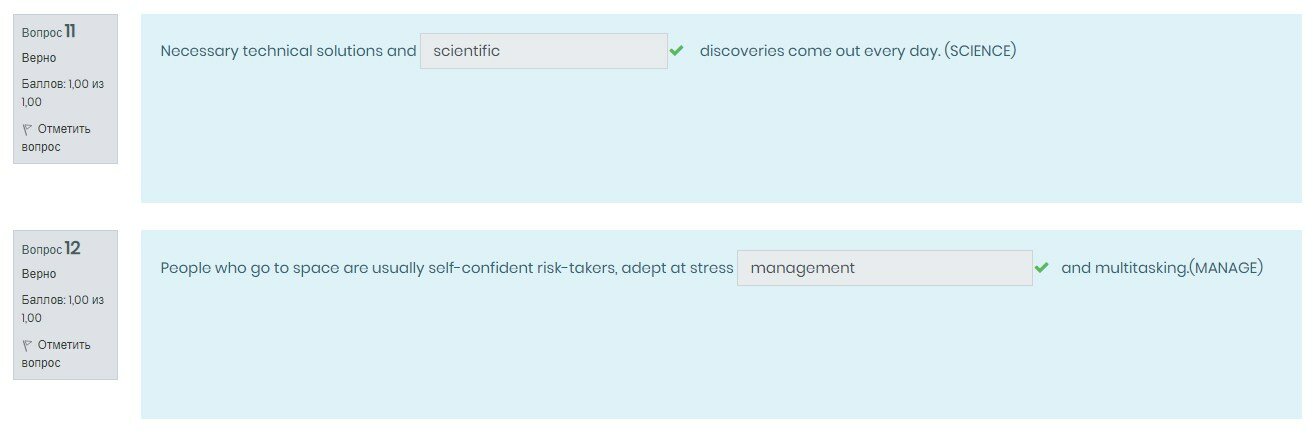Select the "Отметить вопрос" text for question 11

56,138
